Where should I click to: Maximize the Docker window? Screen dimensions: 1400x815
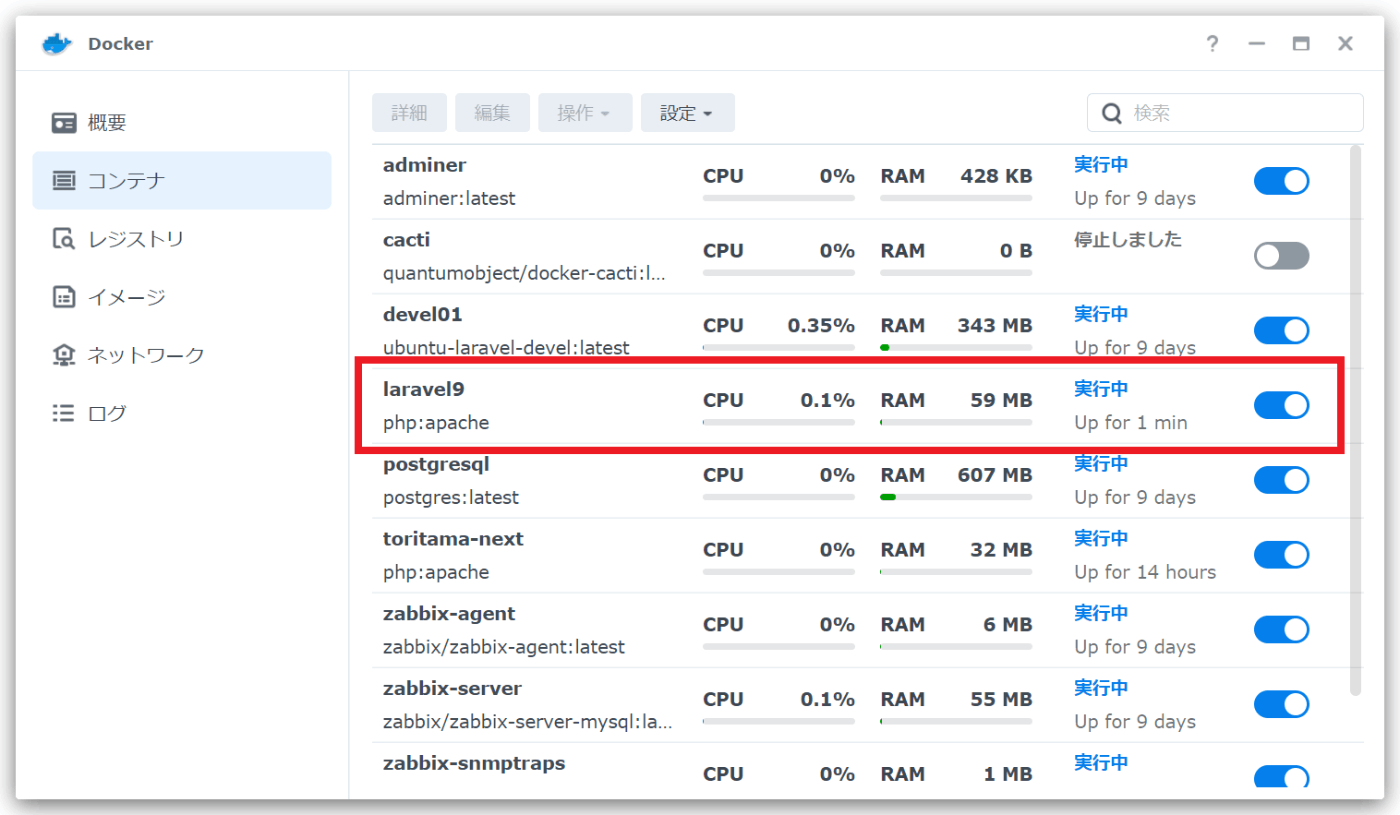pos(1301,44)
